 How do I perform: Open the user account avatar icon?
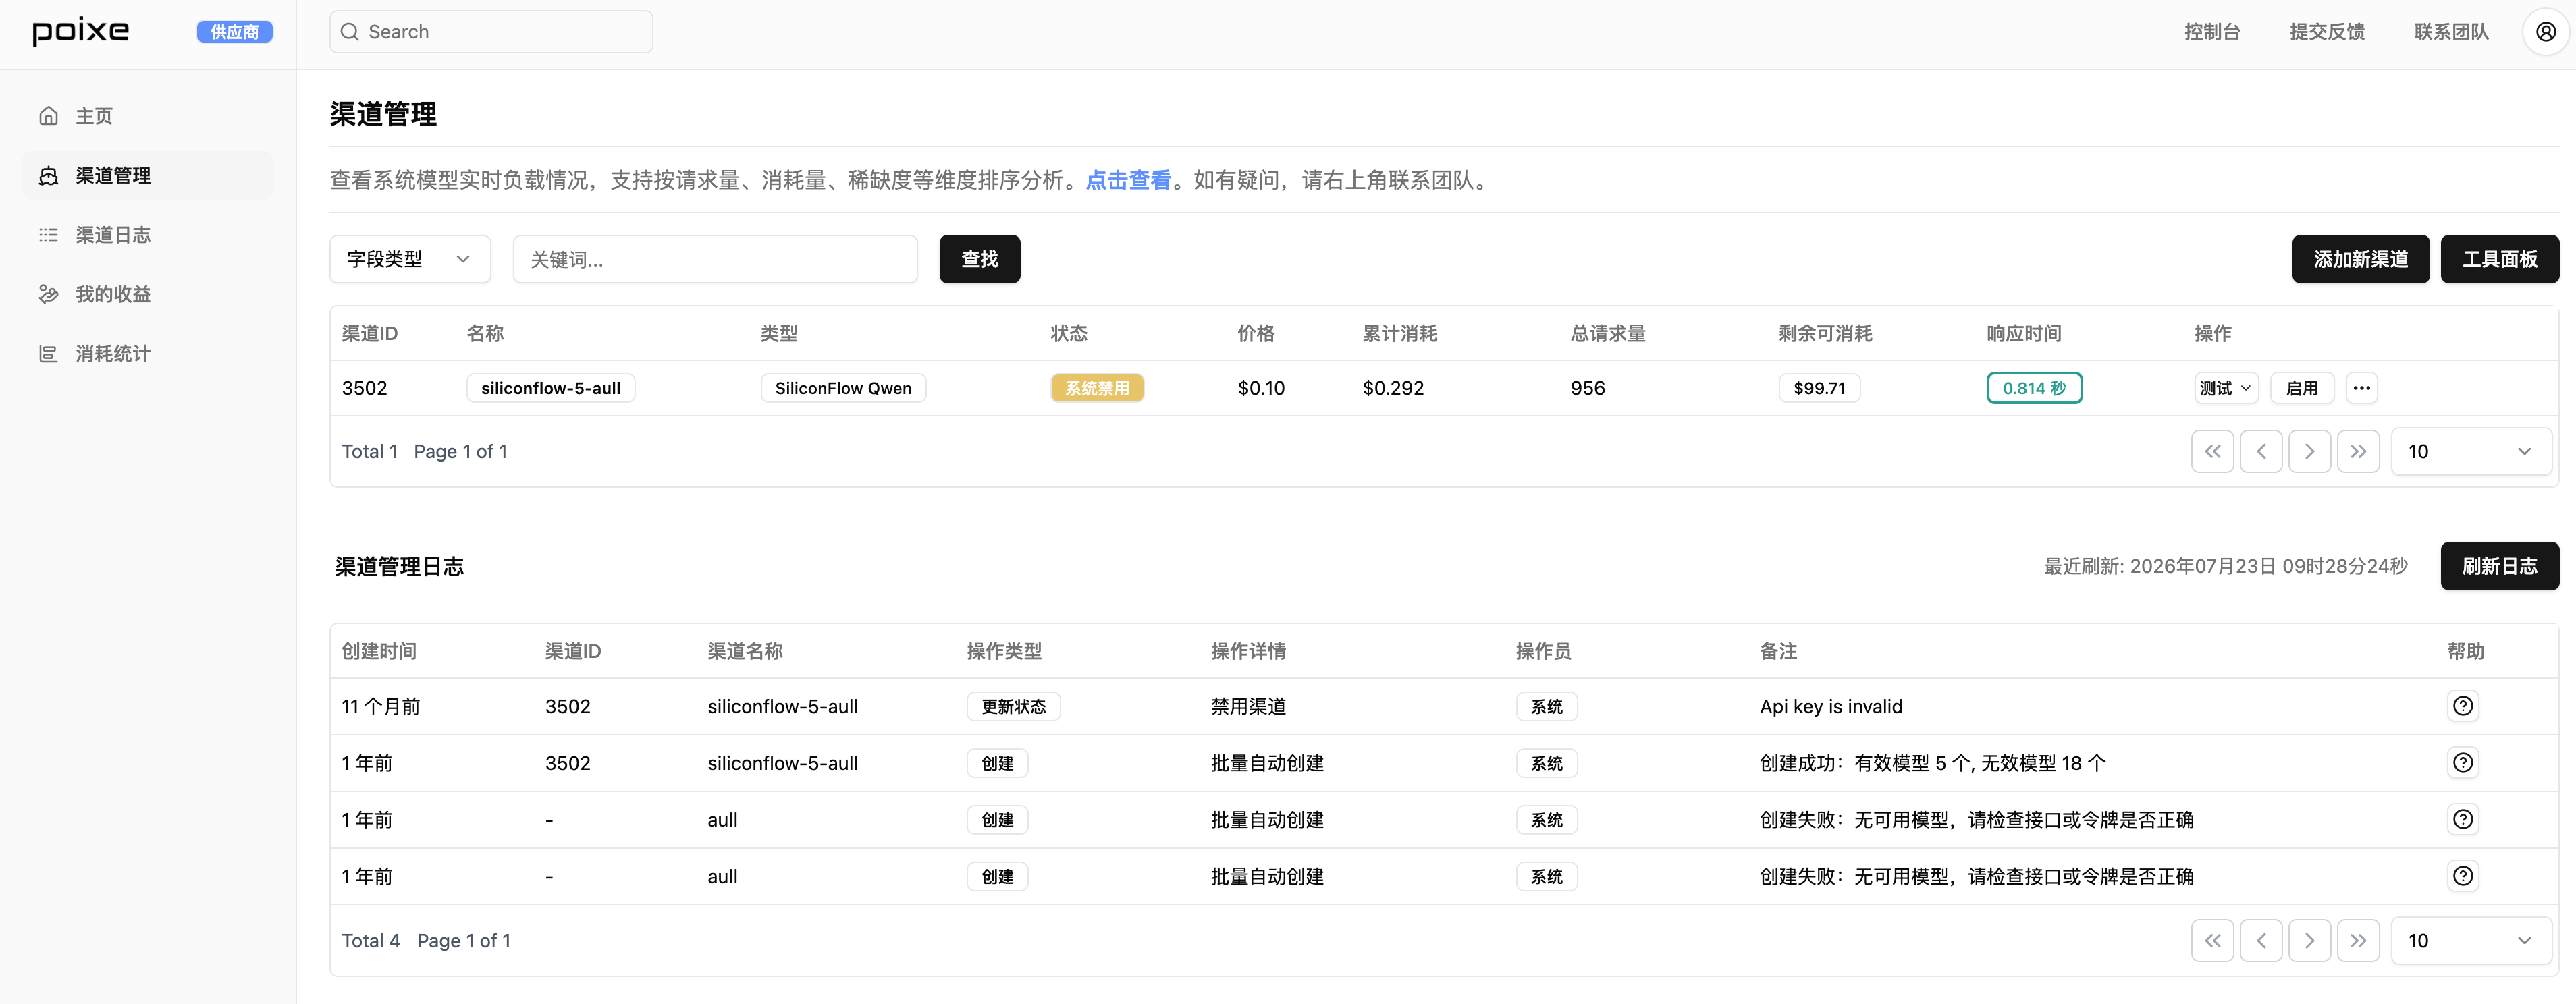pyautogui.click(x=2545, y=32)
